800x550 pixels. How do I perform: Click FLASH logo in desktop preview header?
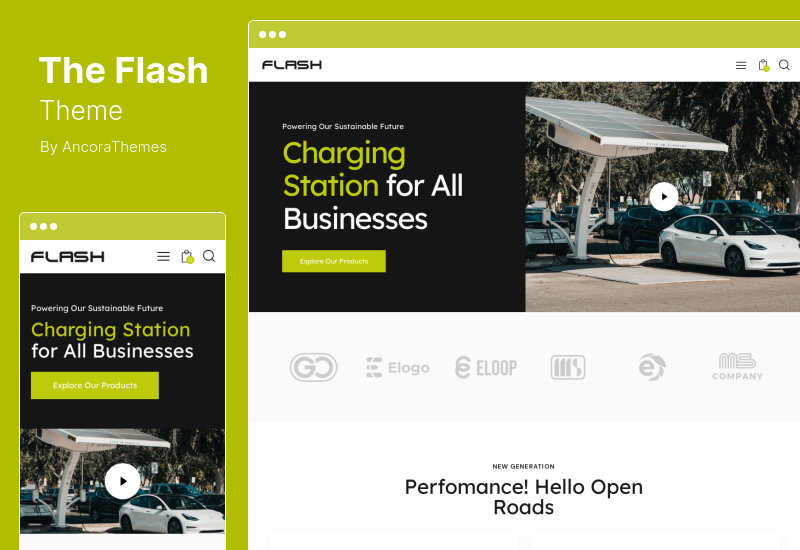292,65
